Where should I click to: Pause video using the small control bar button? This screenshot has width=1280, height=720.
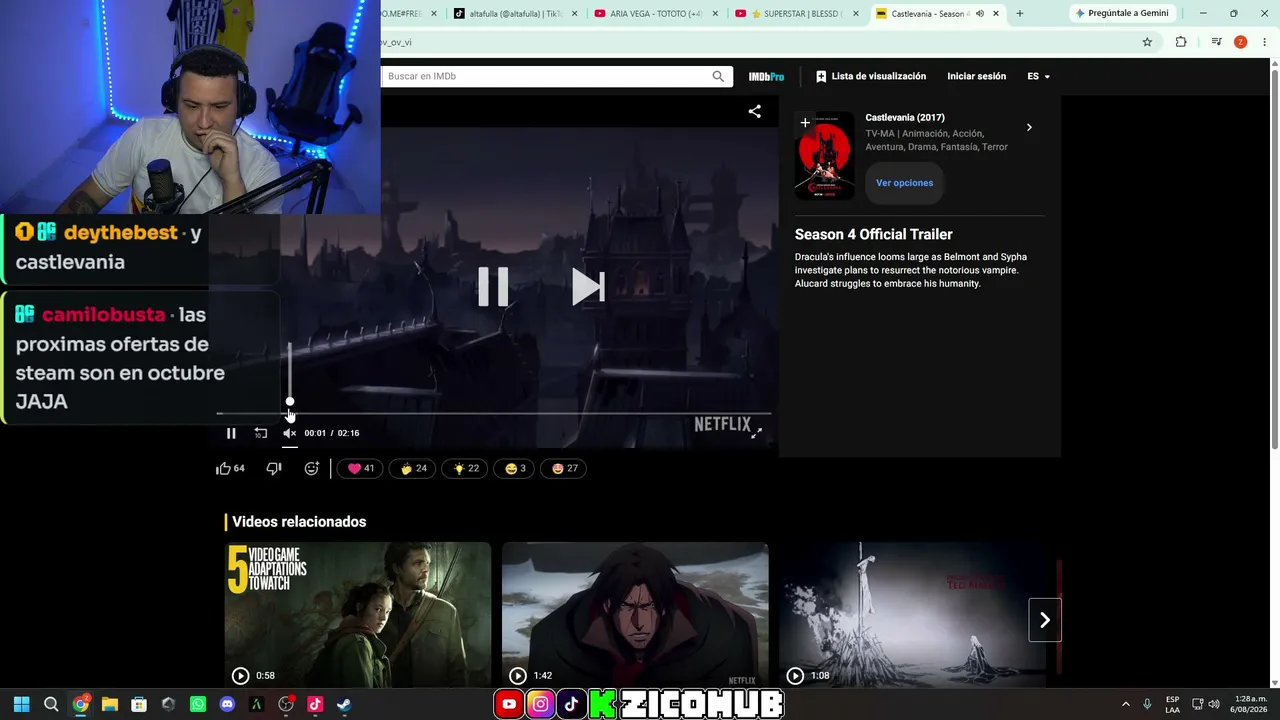231,433
